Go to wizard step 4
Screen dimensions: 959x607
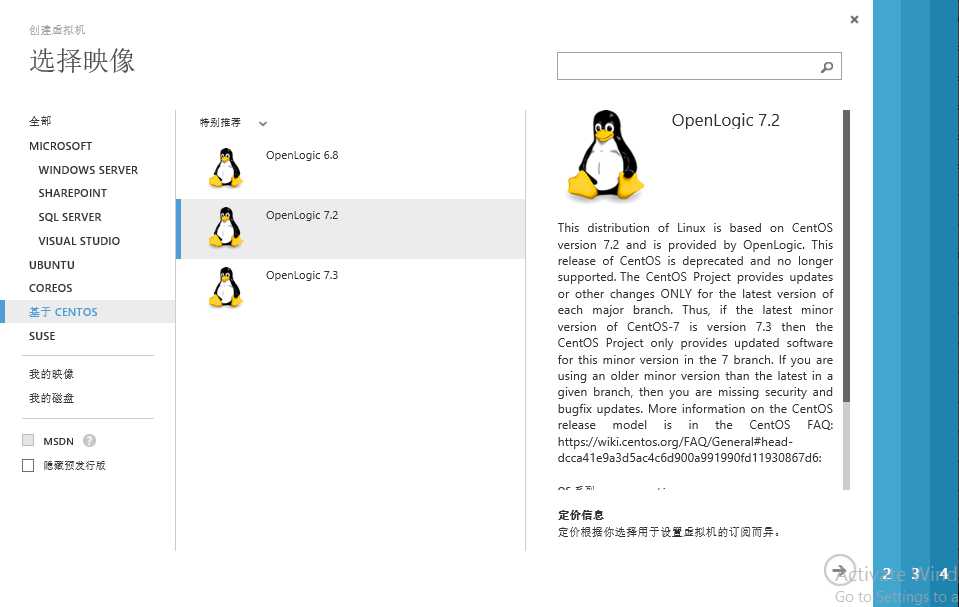[944, 573]
